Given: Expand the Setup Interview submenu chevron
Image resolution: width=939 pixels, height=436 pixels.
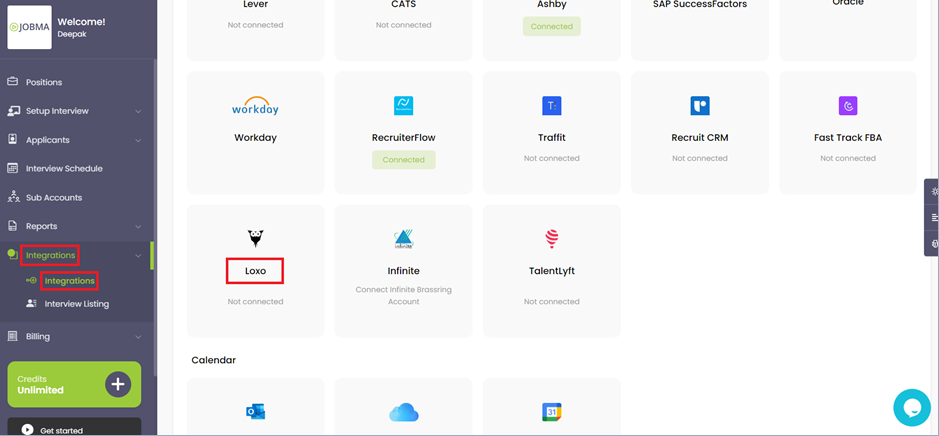Looking at the screenshot, I should pyautogui.click(x=138, y=111).
